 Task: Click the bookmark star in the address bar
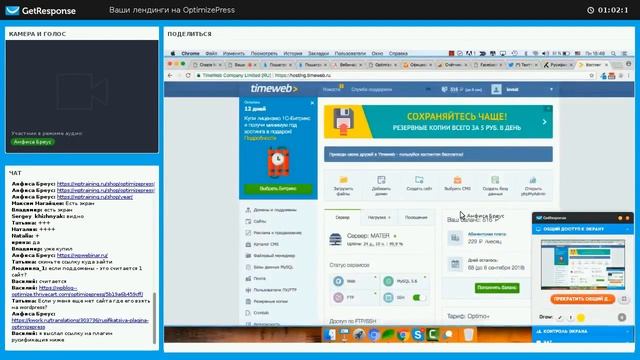591,76
